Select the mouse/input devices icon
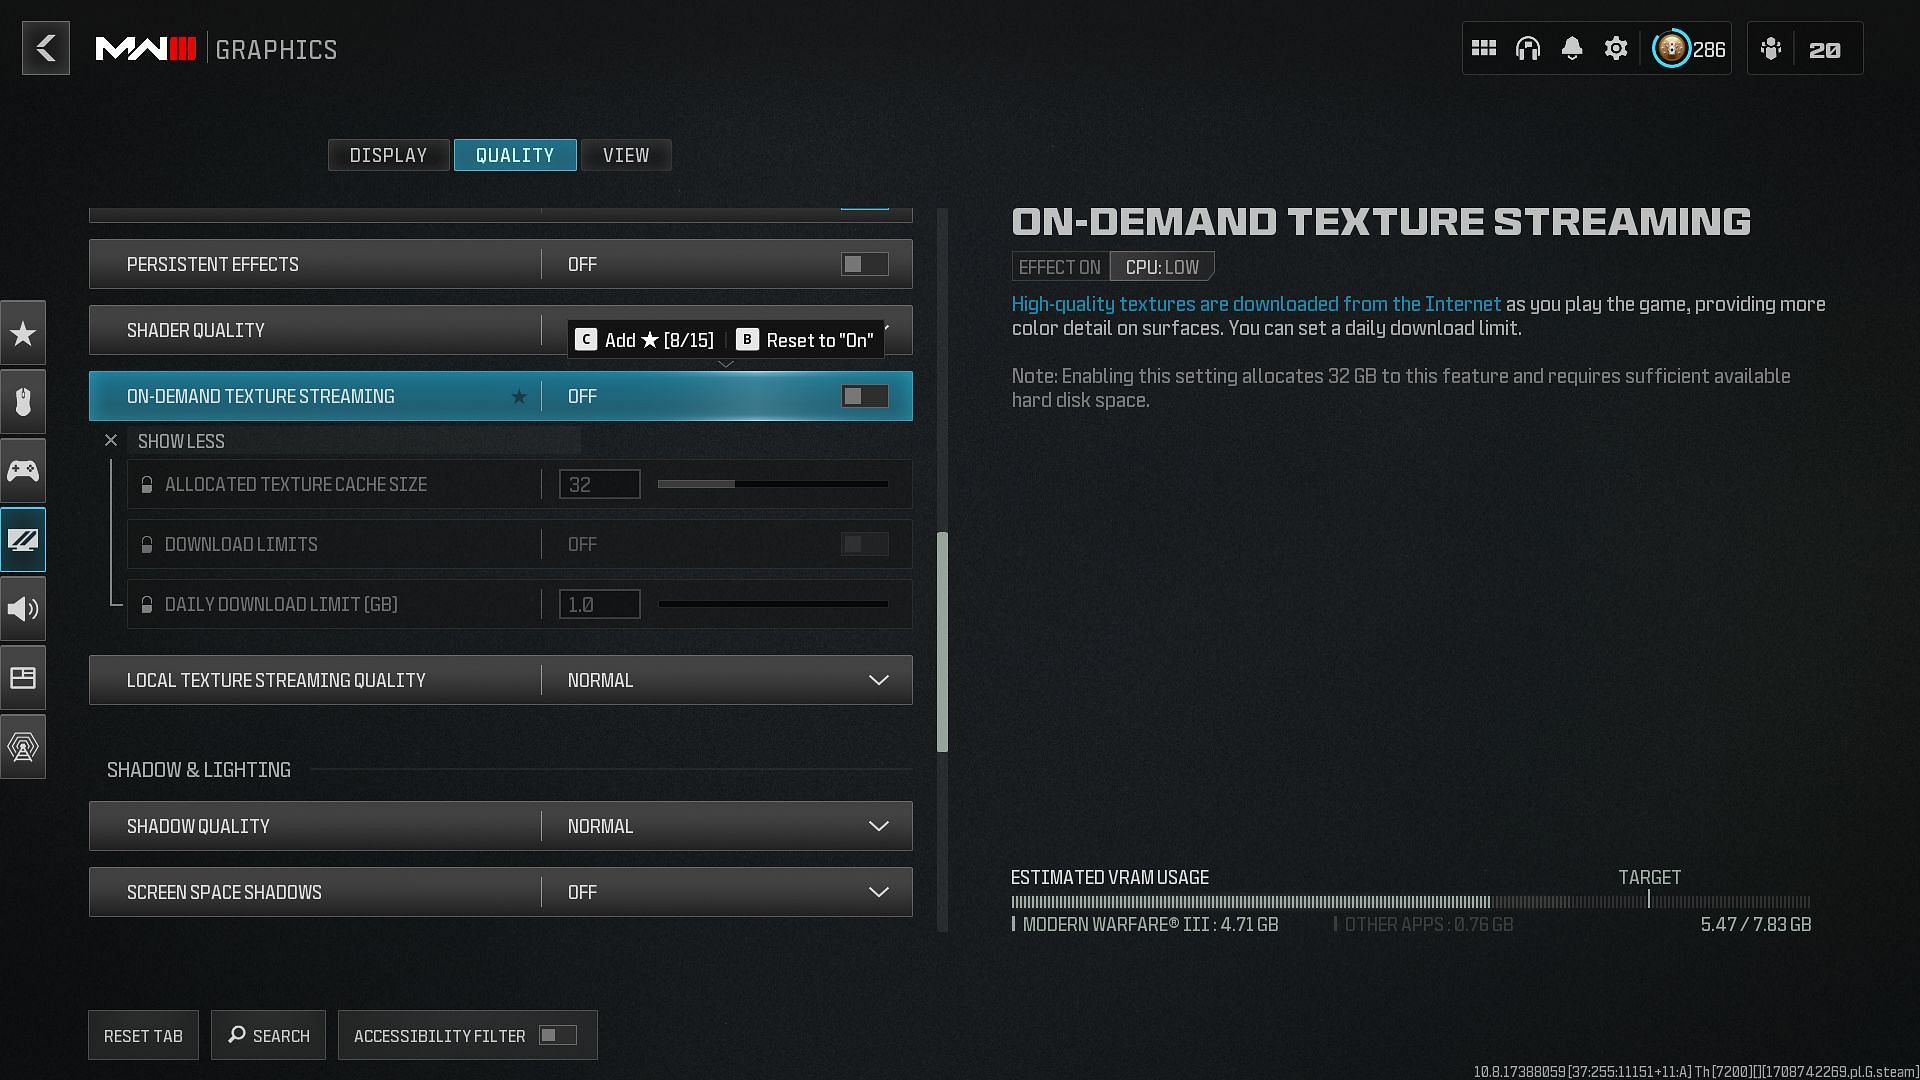This screenshot has width=1920, height=1080. click(24, 404)
